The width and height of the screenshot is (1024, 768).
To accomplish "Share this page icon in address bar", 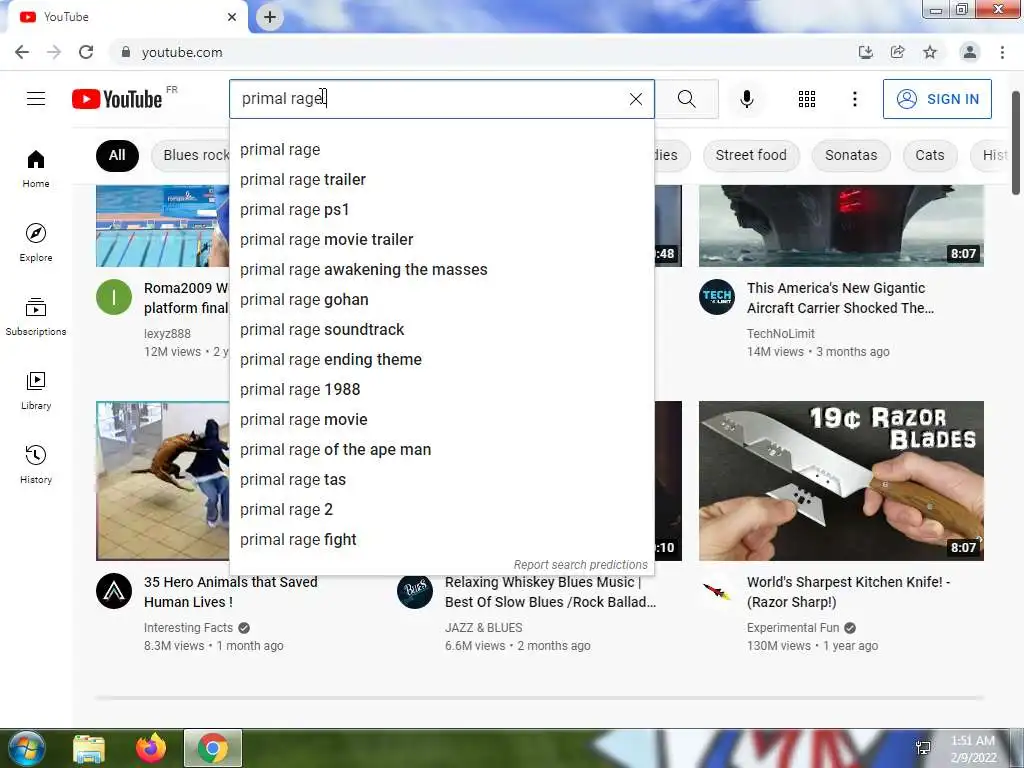I will [898, 52].
